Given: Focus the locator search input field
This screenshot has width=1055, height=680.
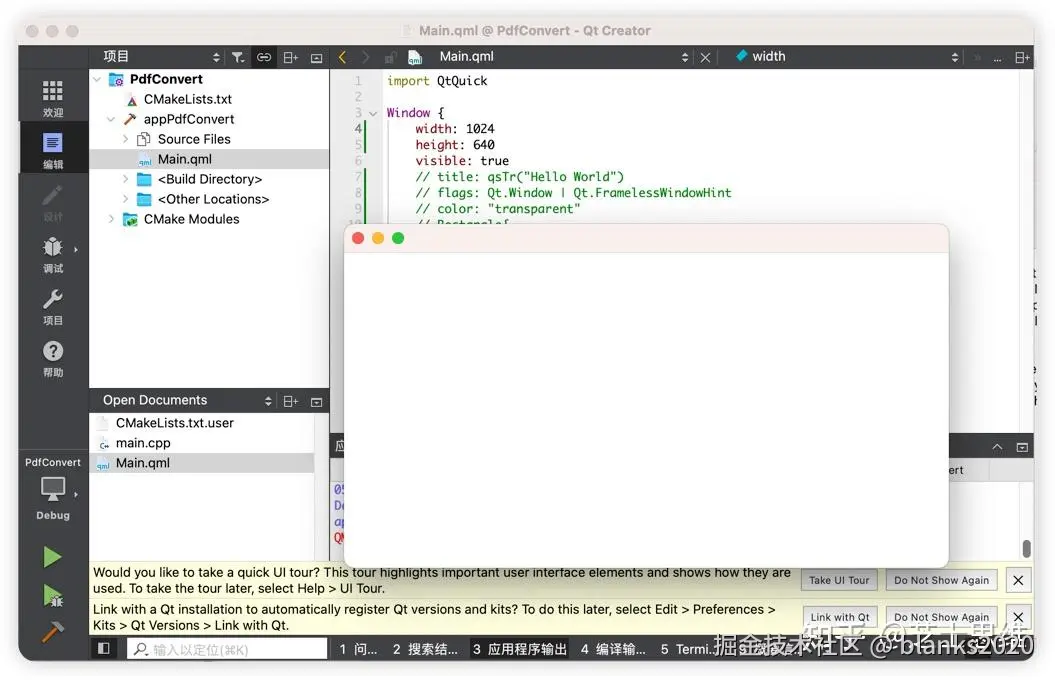Looking at the screenshot, I should pyautogui.click(x=227, y=649).
